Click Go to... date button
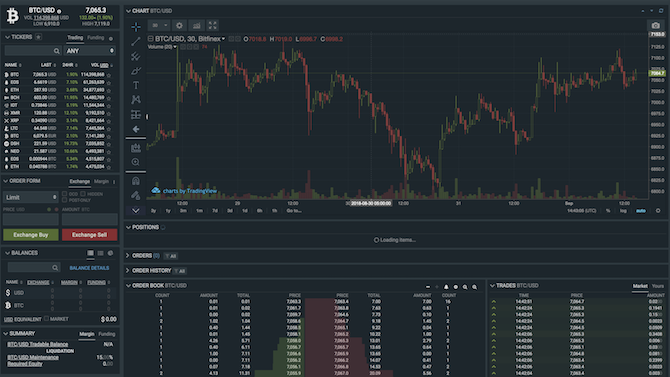The height and width of the screenshot is (377, 670). coord(294,211)
